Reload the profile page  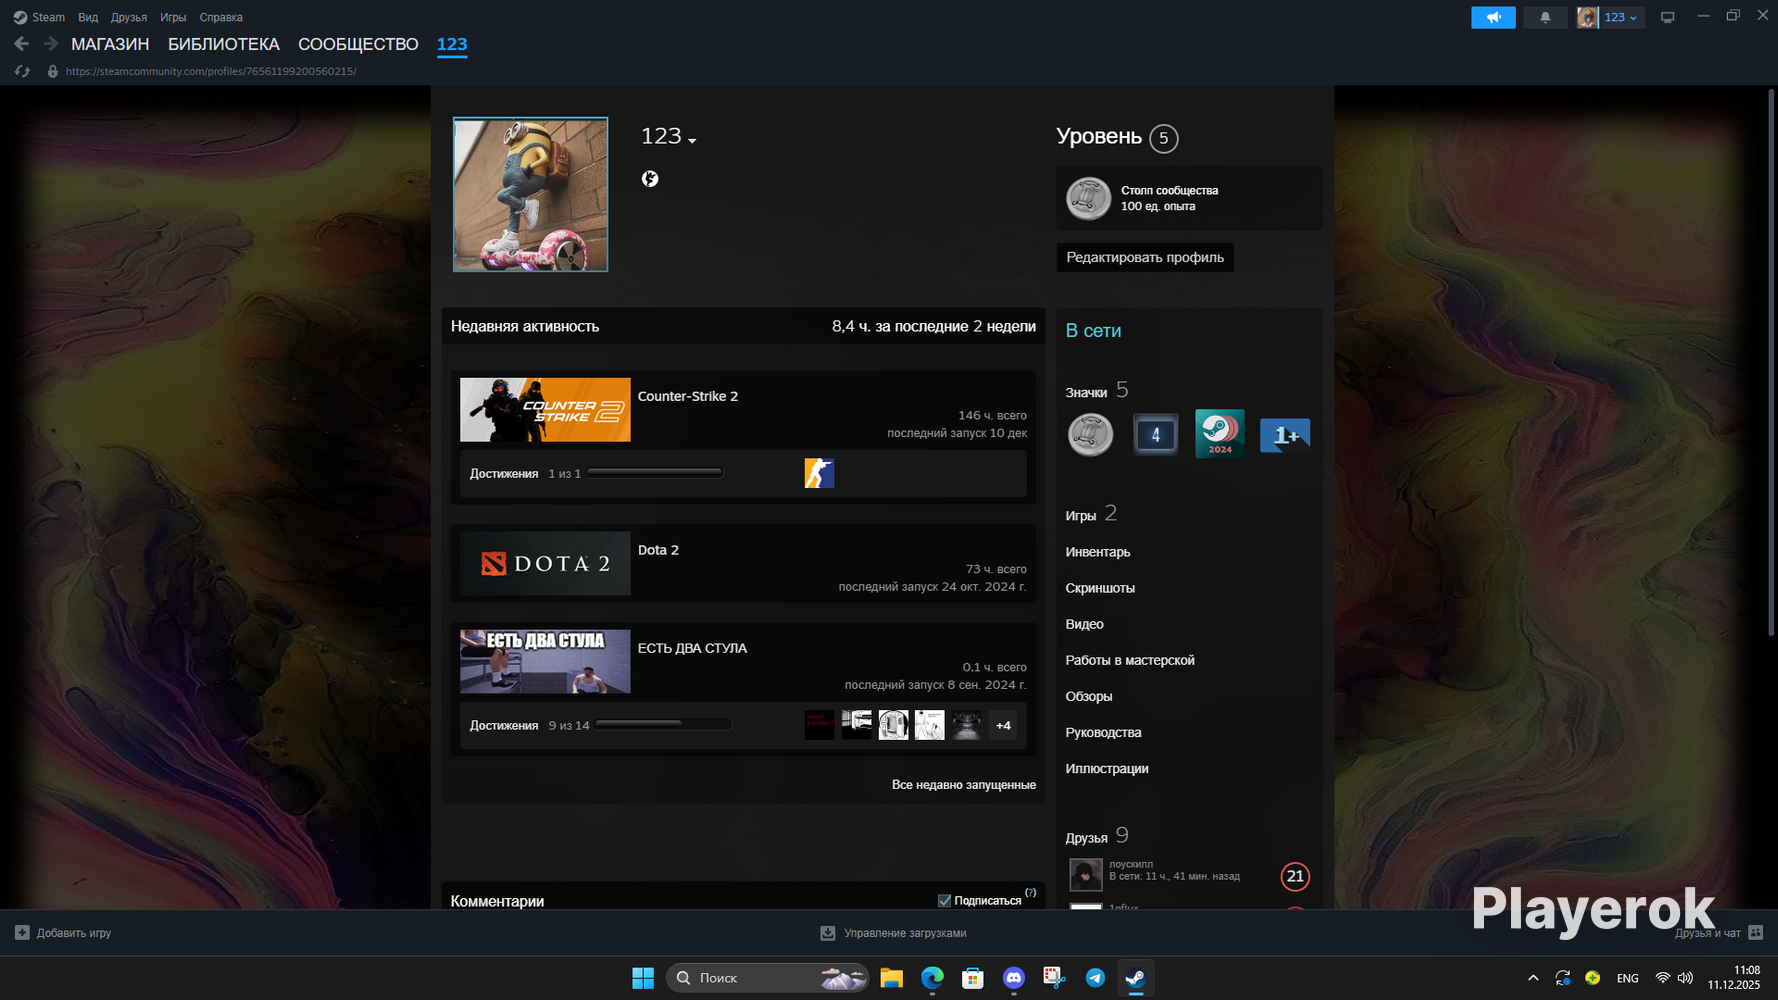tap(22, 72)
